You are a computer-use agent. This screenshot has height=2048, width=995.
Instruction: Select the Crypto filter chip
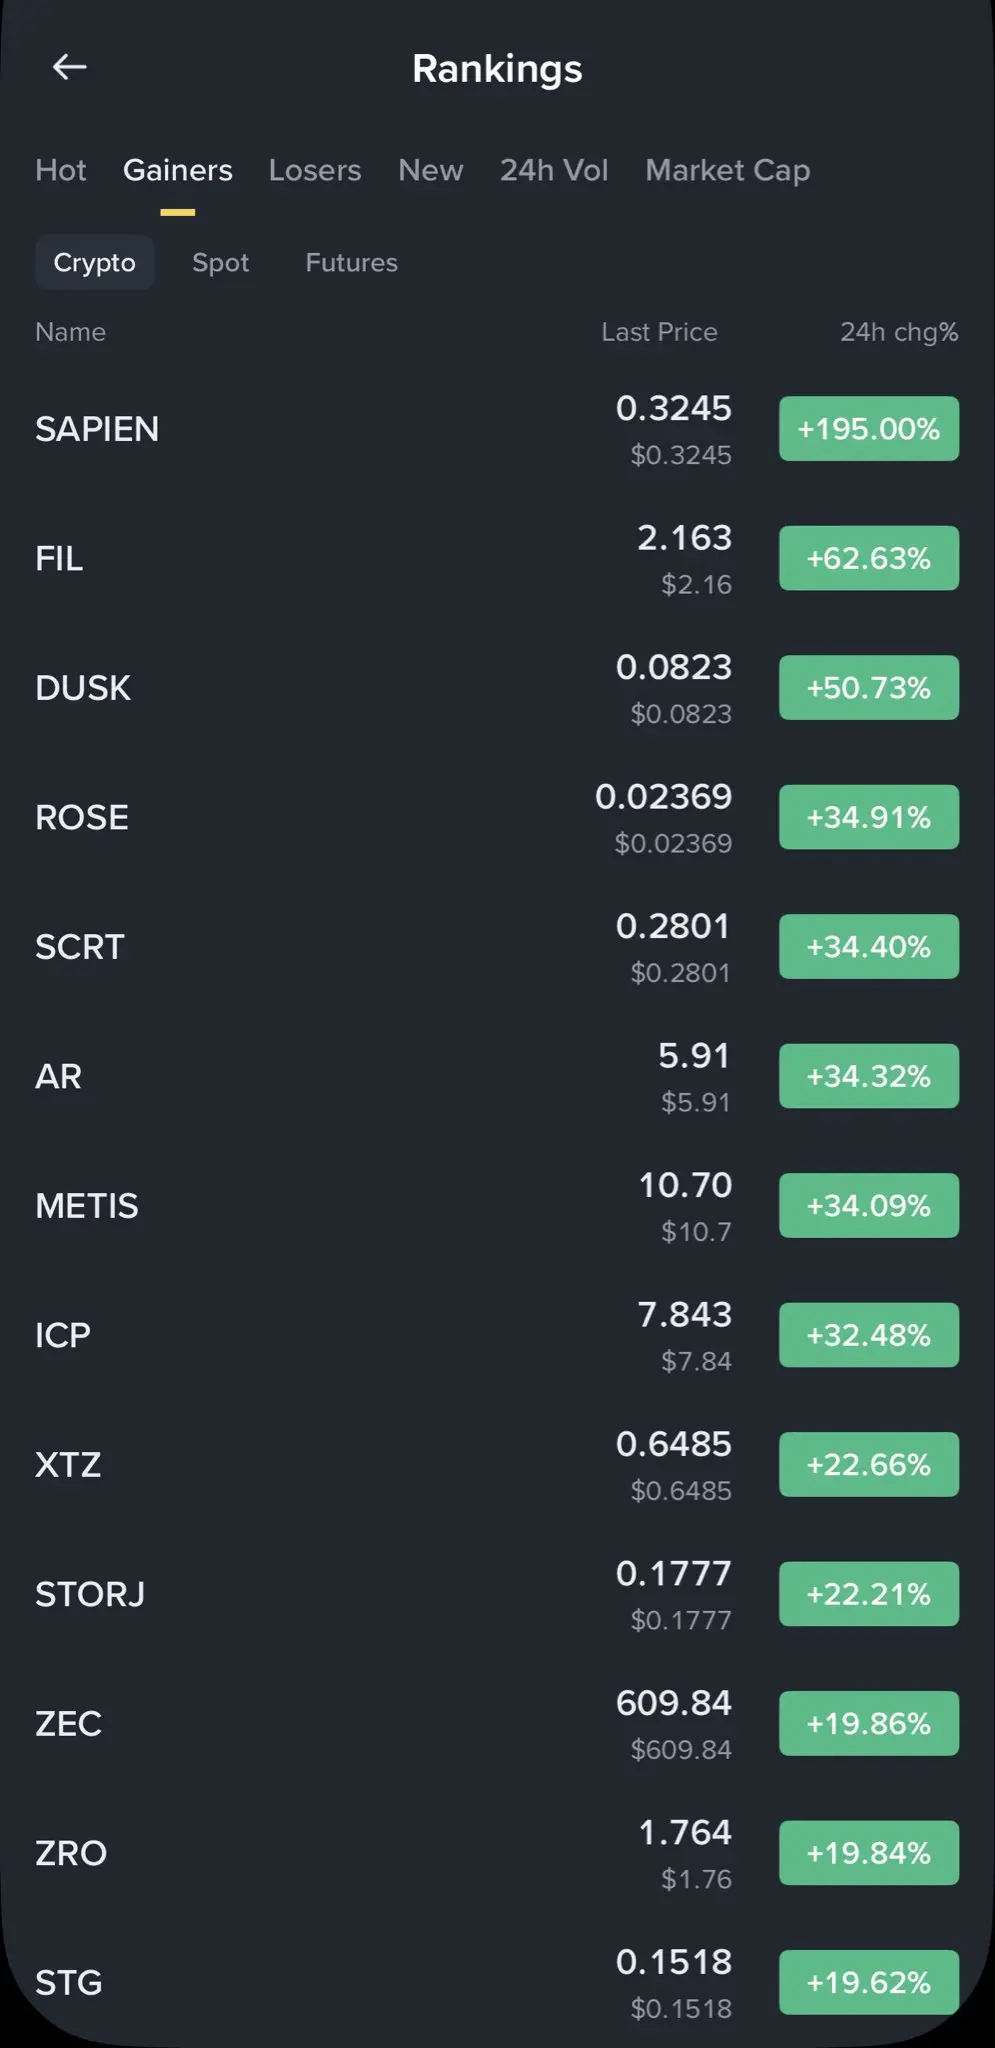(94, 262)
